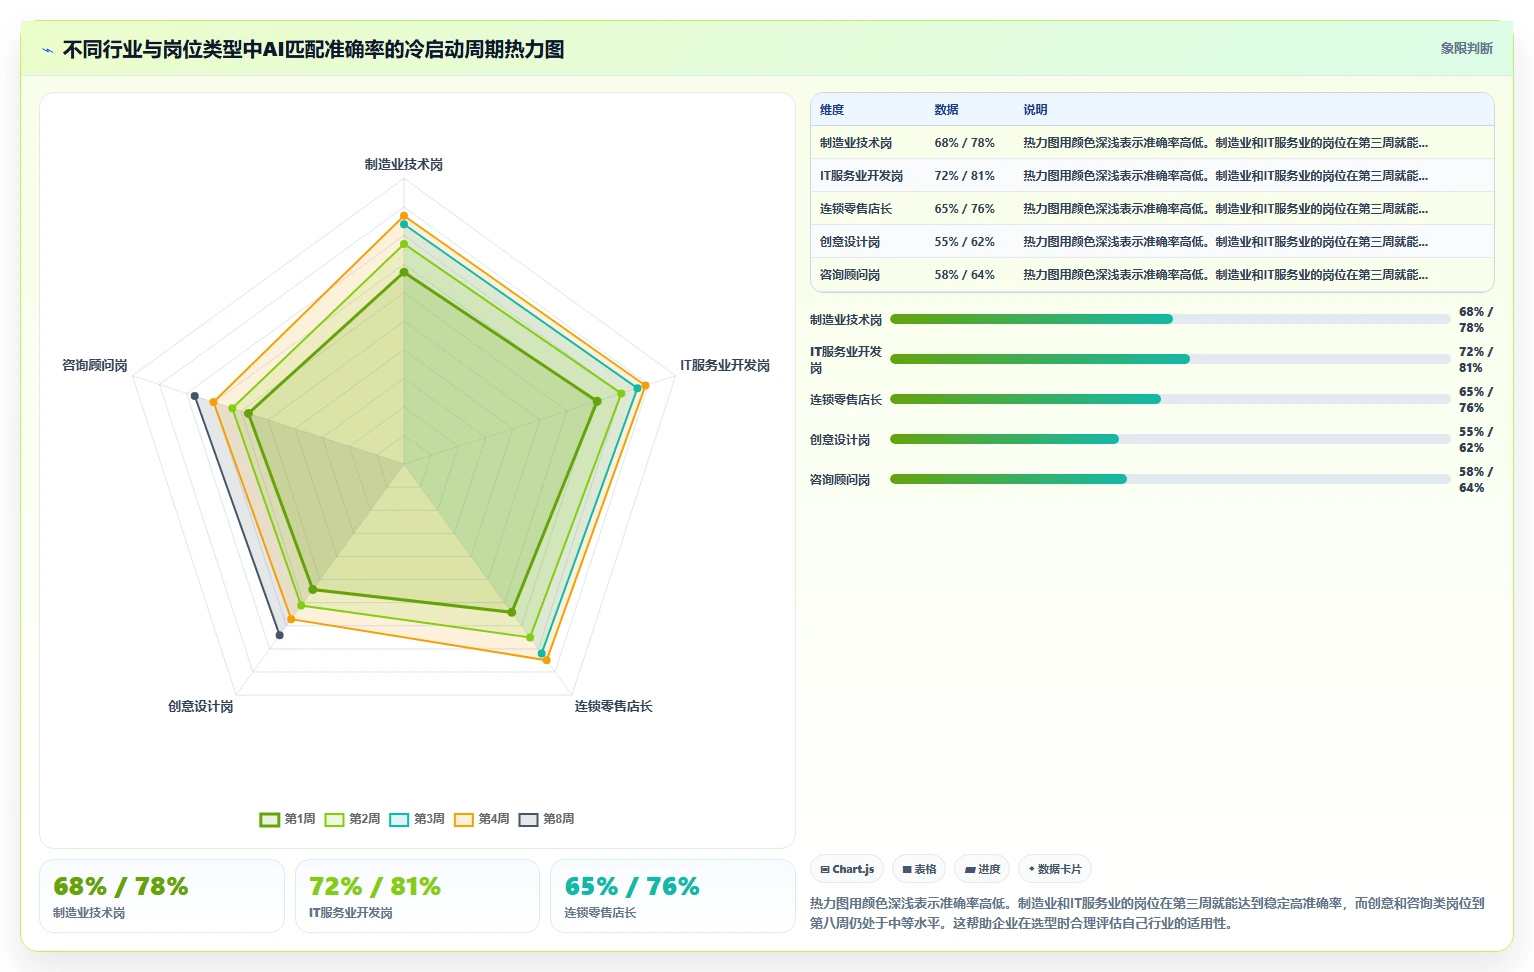Toggle the 第1周 legend series
Viewport: 1534px width, 972px height.
[287, 819]
